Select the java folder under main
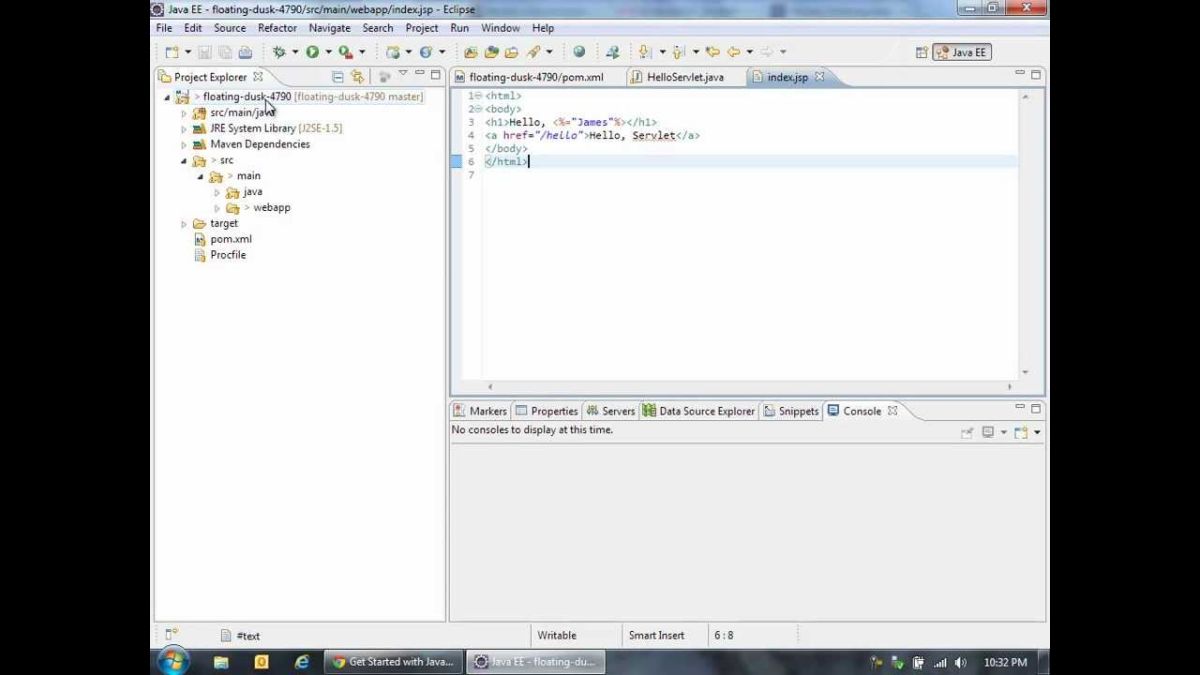Screen dimensions: 1200x675 click(x=253, y=192)
